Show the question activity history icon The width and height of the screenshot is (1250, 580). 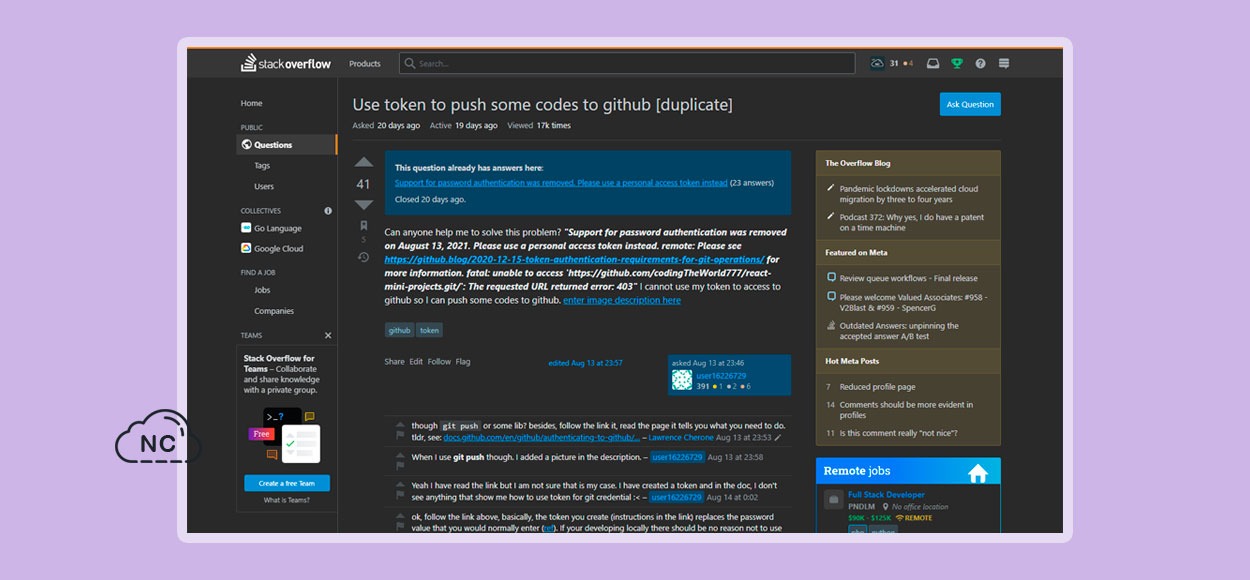tap(363, 257)
